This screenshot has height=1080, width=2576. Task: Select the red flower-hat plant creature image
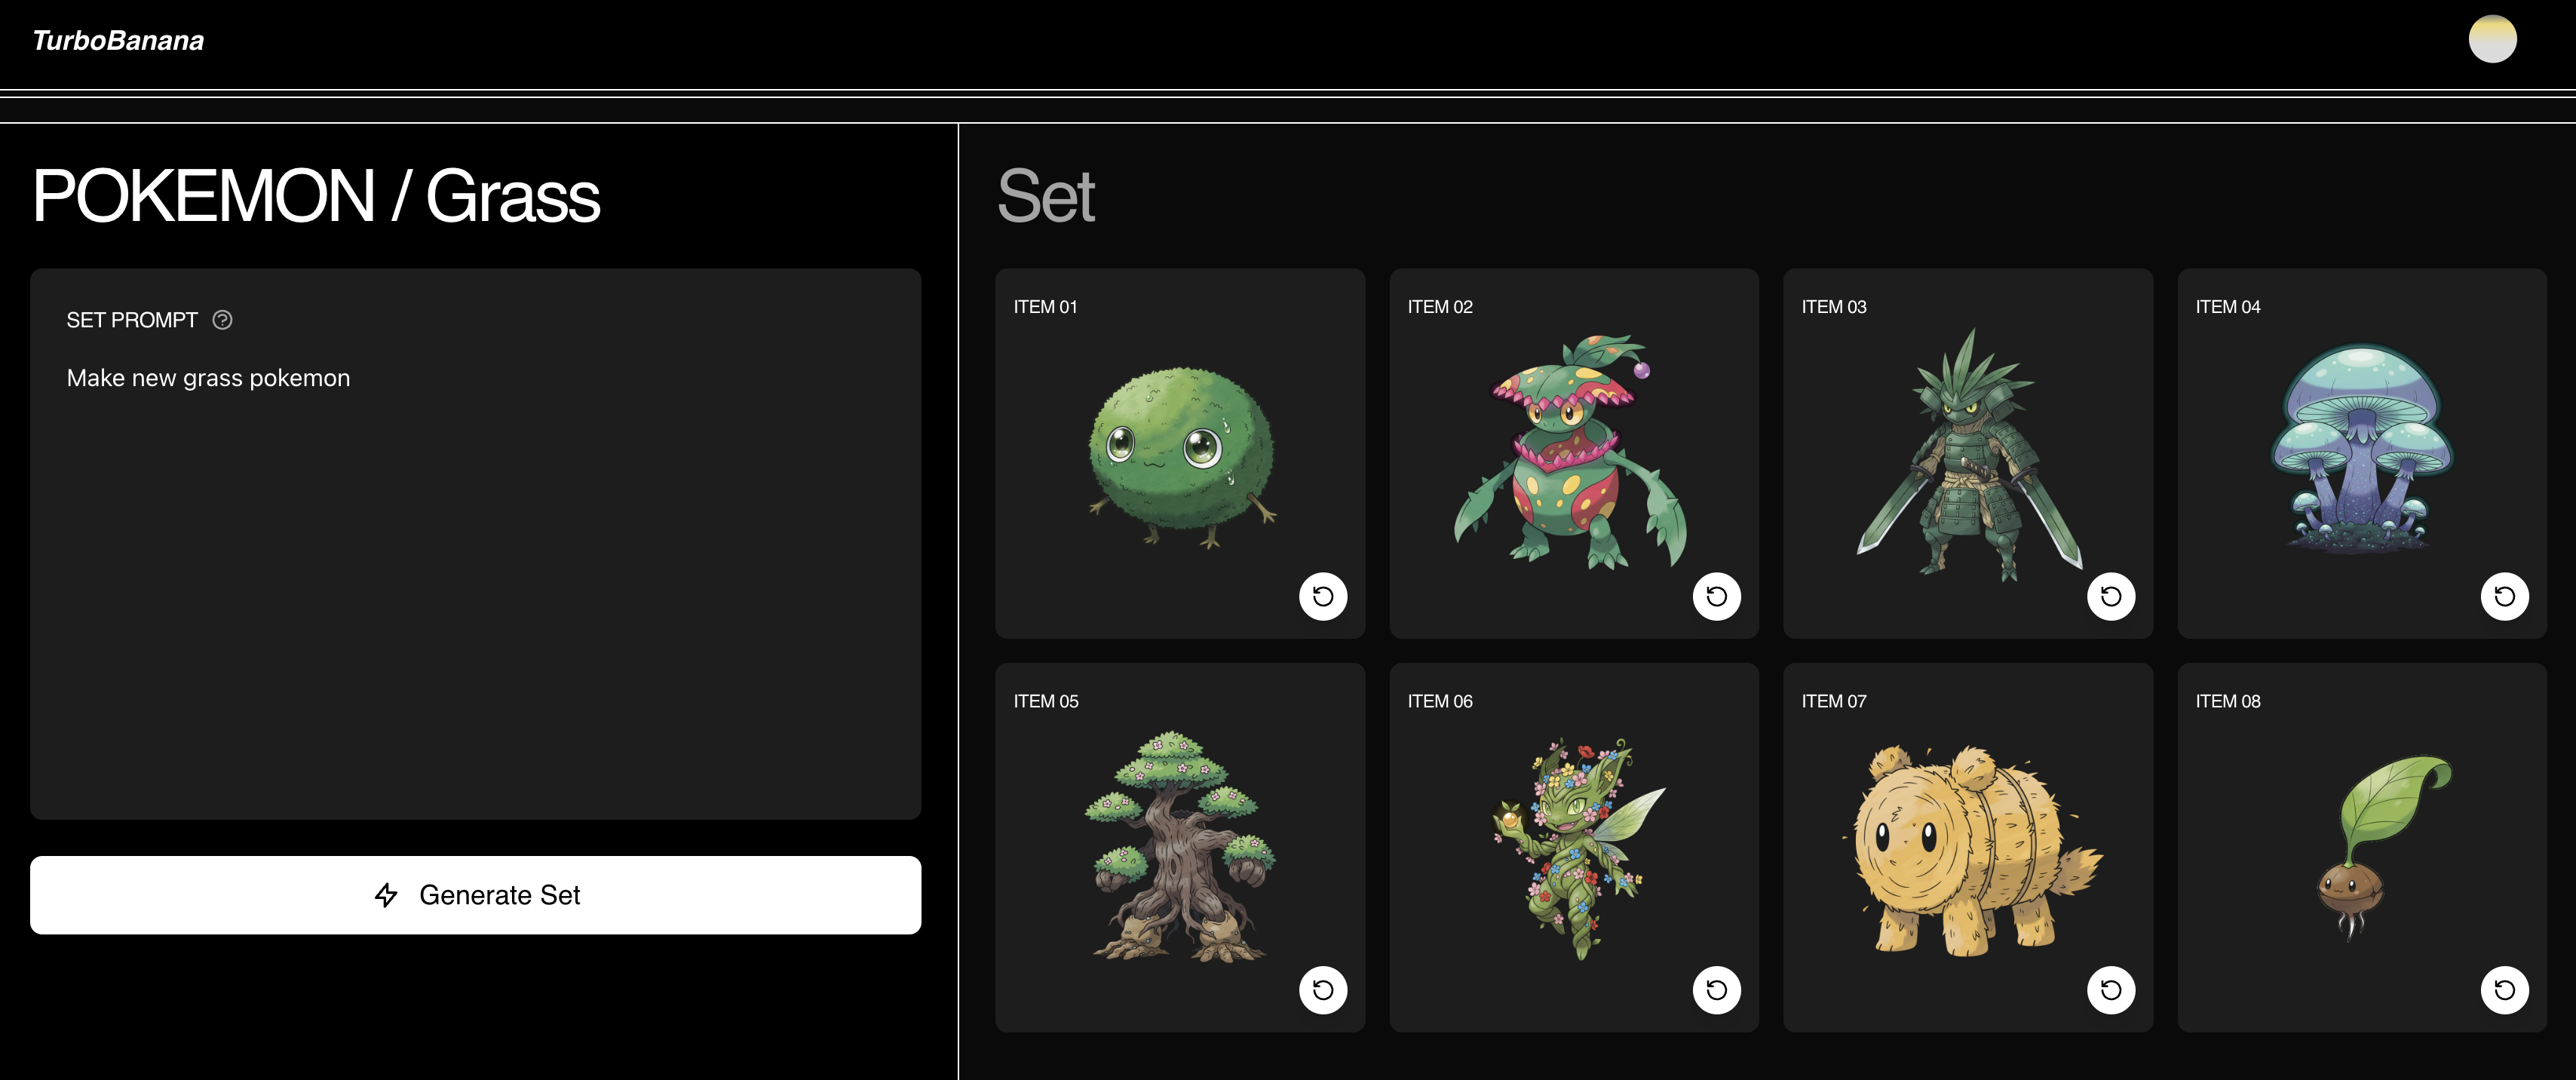click(1570, 452)
